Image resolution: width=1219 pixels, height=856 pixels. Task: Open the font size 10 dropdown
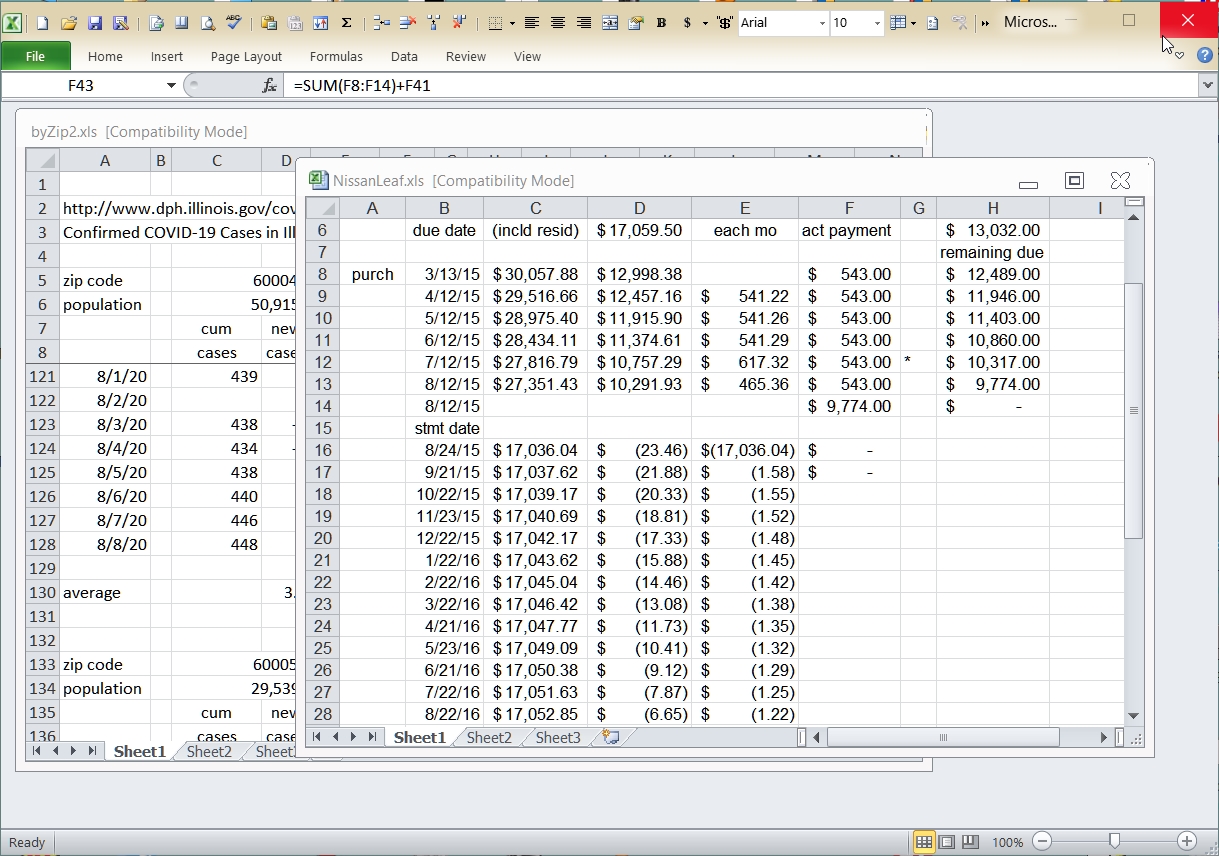(876, 22)
